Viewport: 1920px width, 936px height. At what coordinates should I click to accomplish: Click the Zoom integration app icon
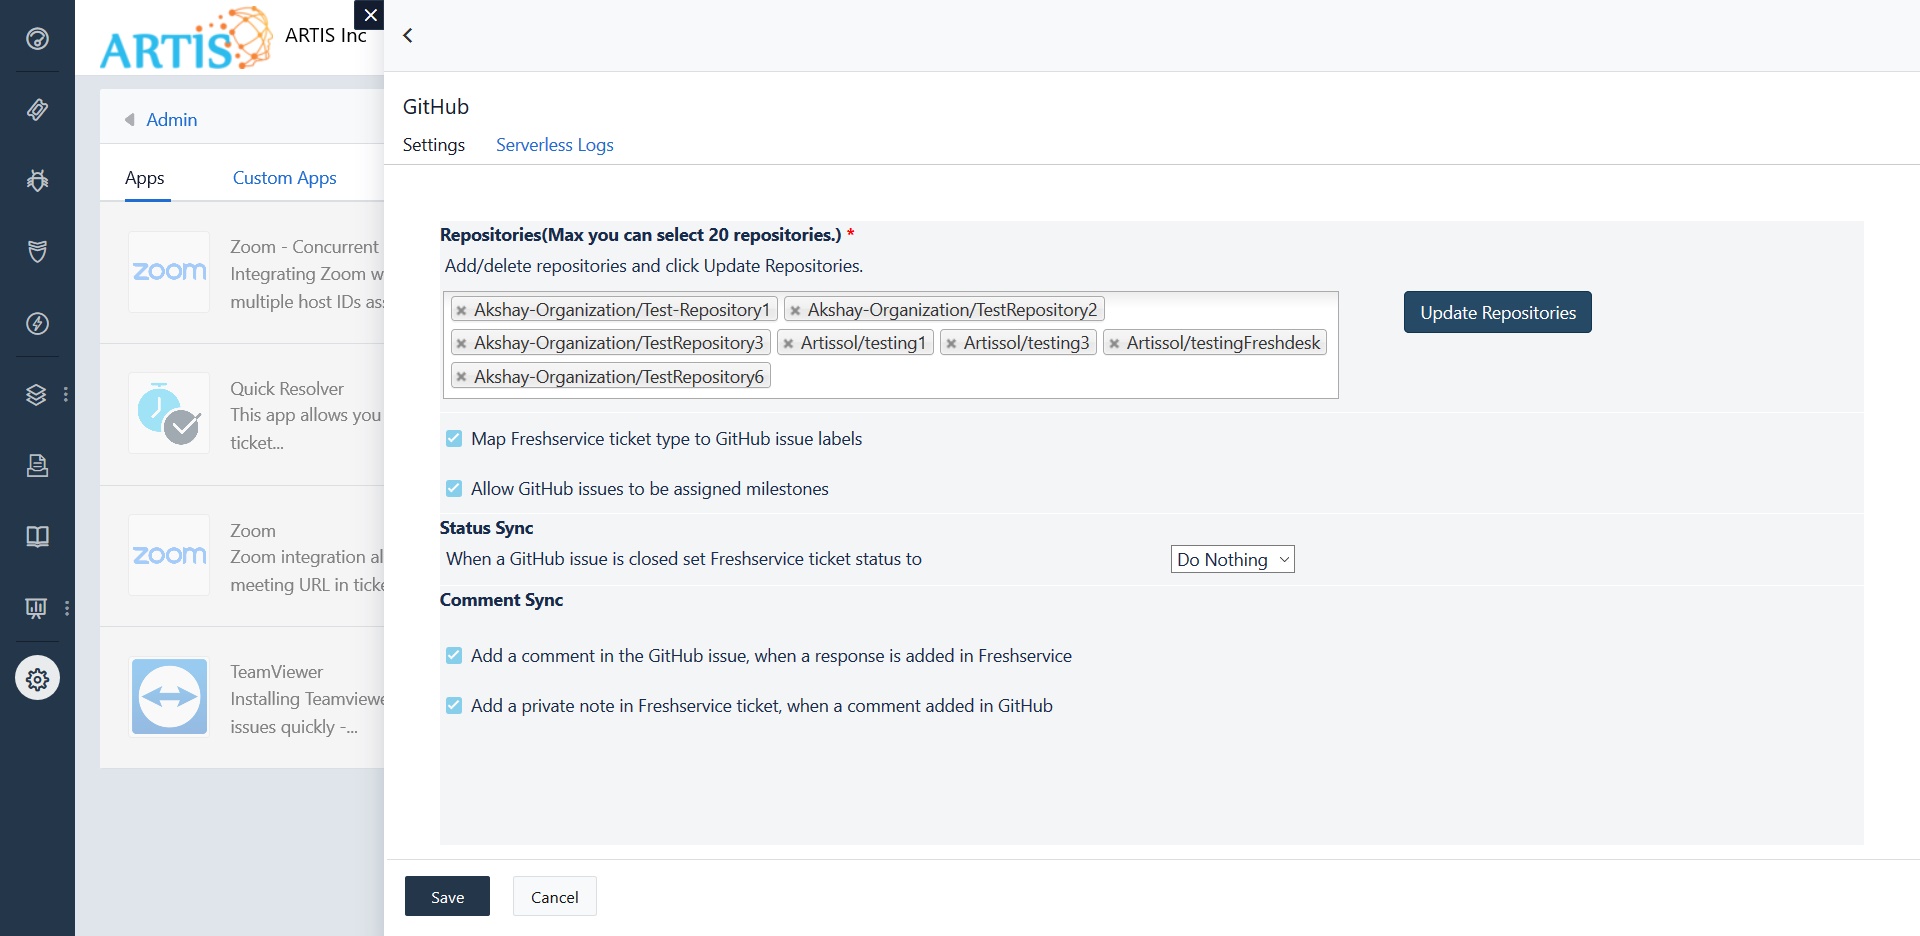pos(169,555)
